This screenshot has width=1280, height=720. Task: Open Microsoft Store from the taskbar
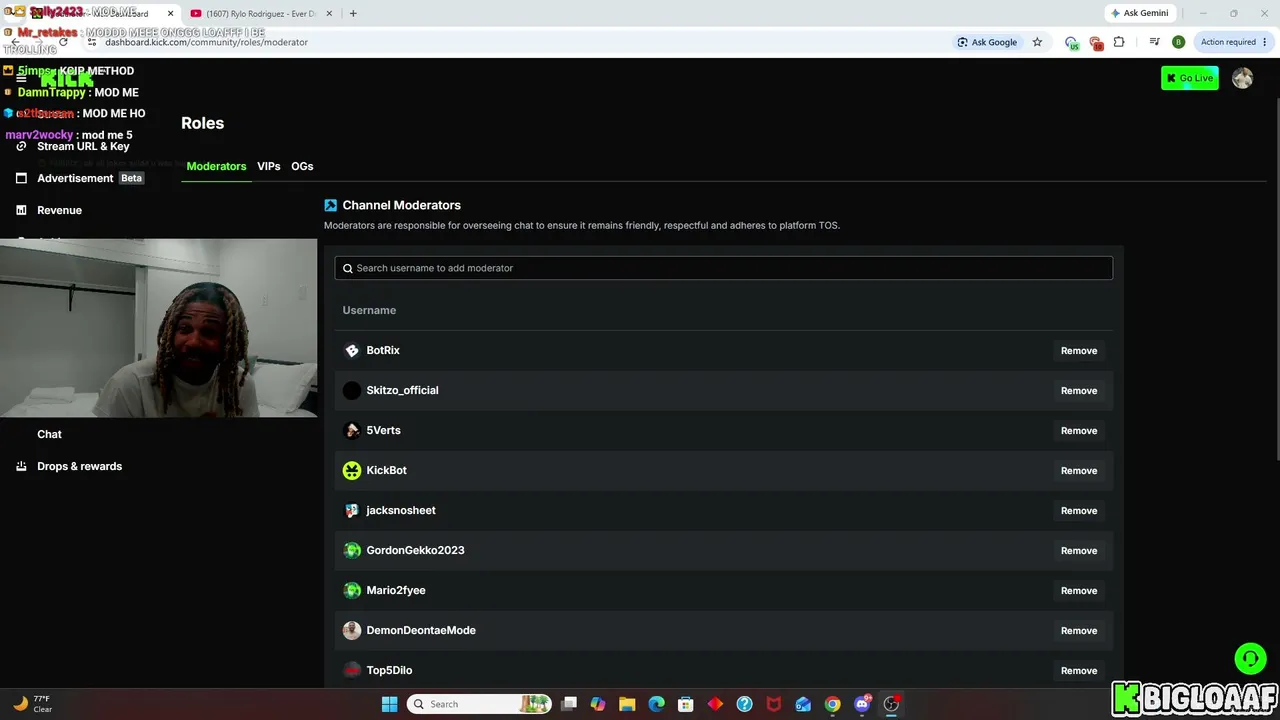[x=686, y=704]
